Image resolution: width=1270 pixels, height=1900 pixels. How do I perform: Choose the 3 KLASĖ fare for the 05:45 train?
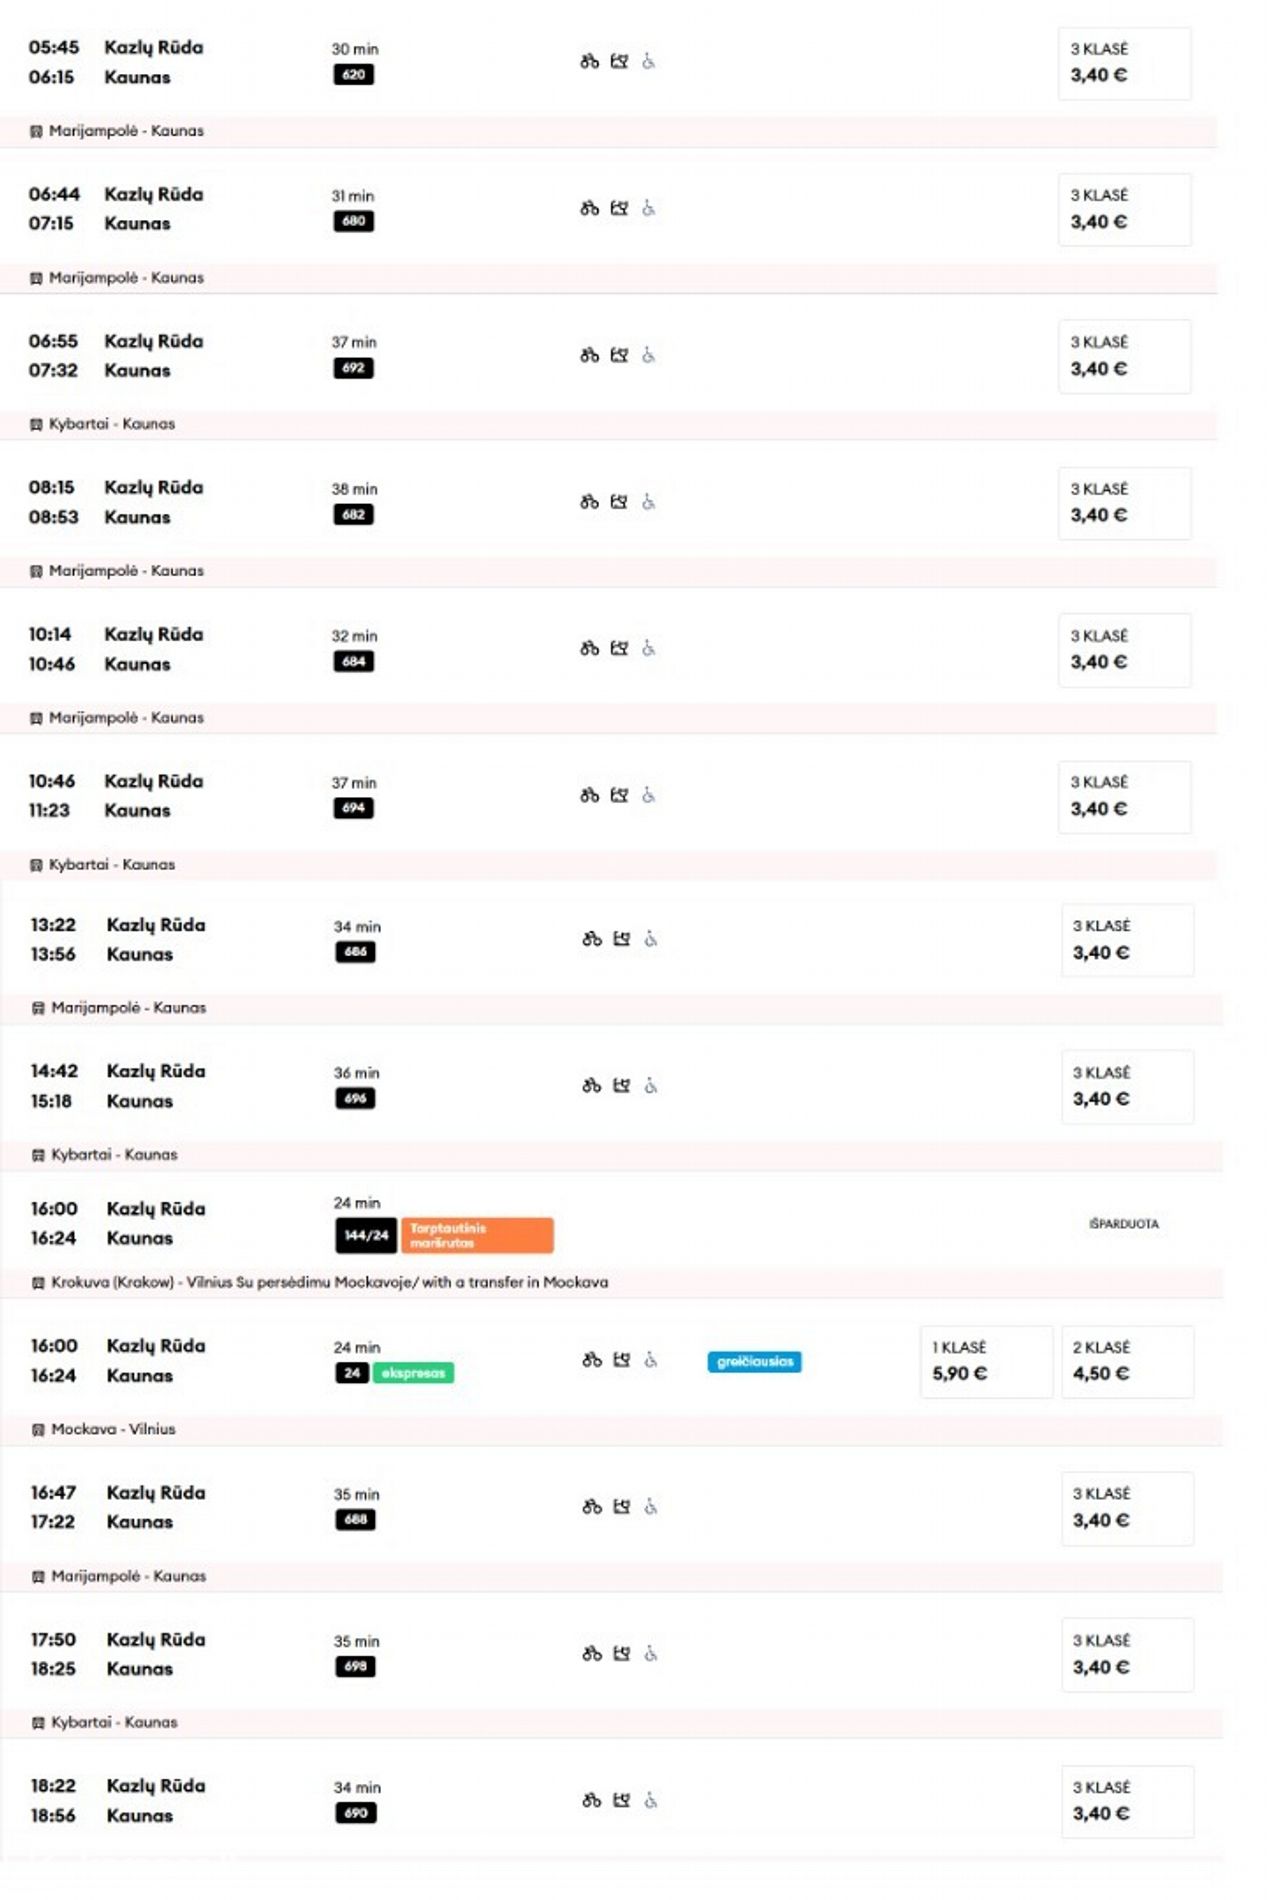tap(1124, 63)
